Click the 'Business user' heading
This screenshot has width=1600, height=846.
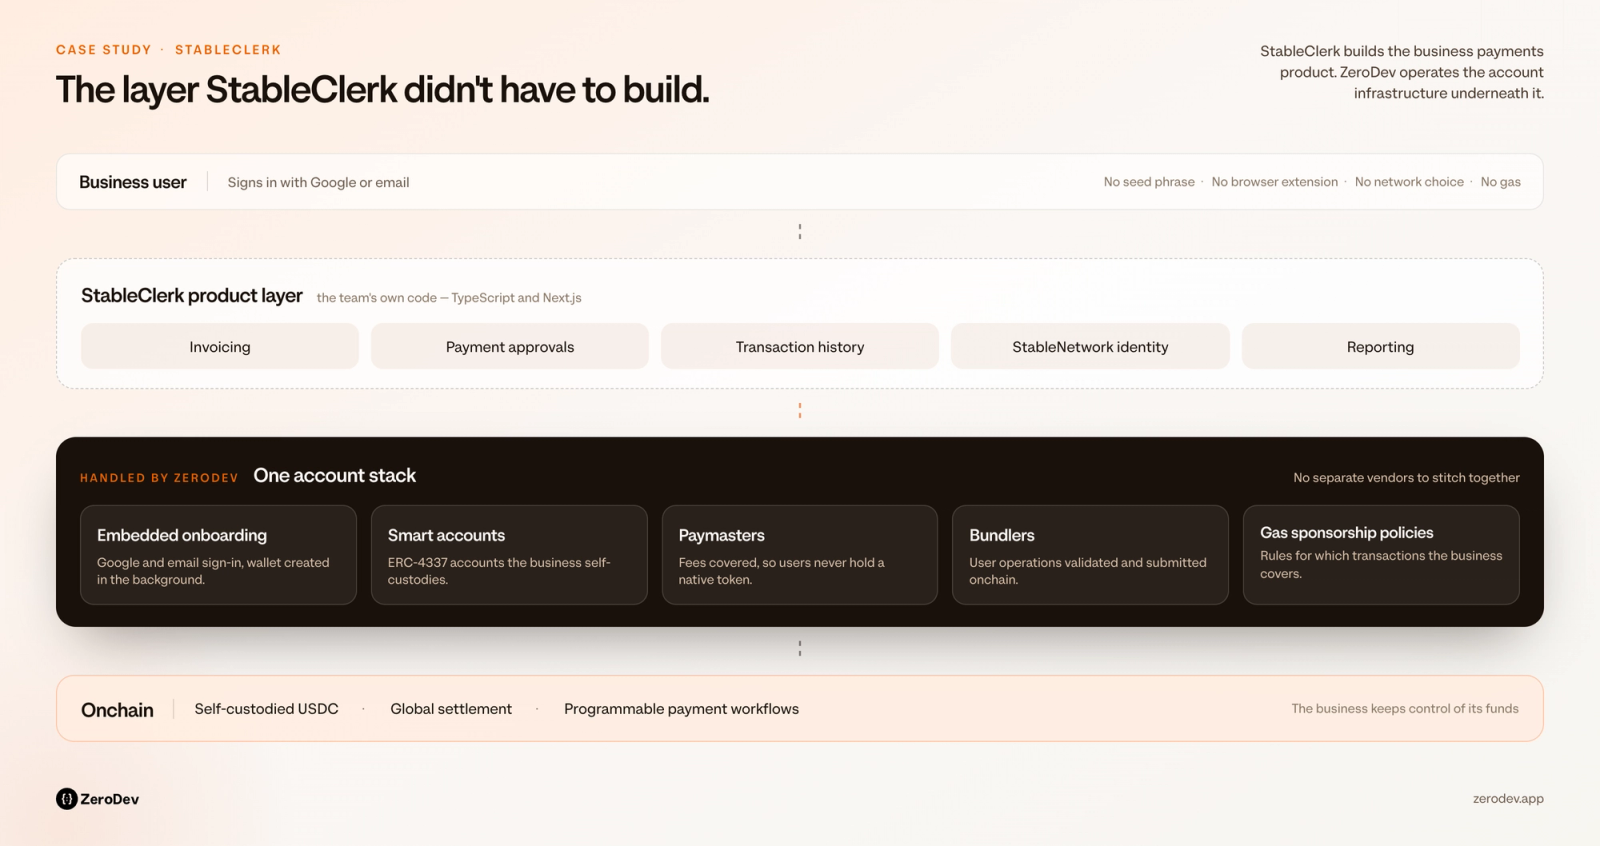pos(133,182)
